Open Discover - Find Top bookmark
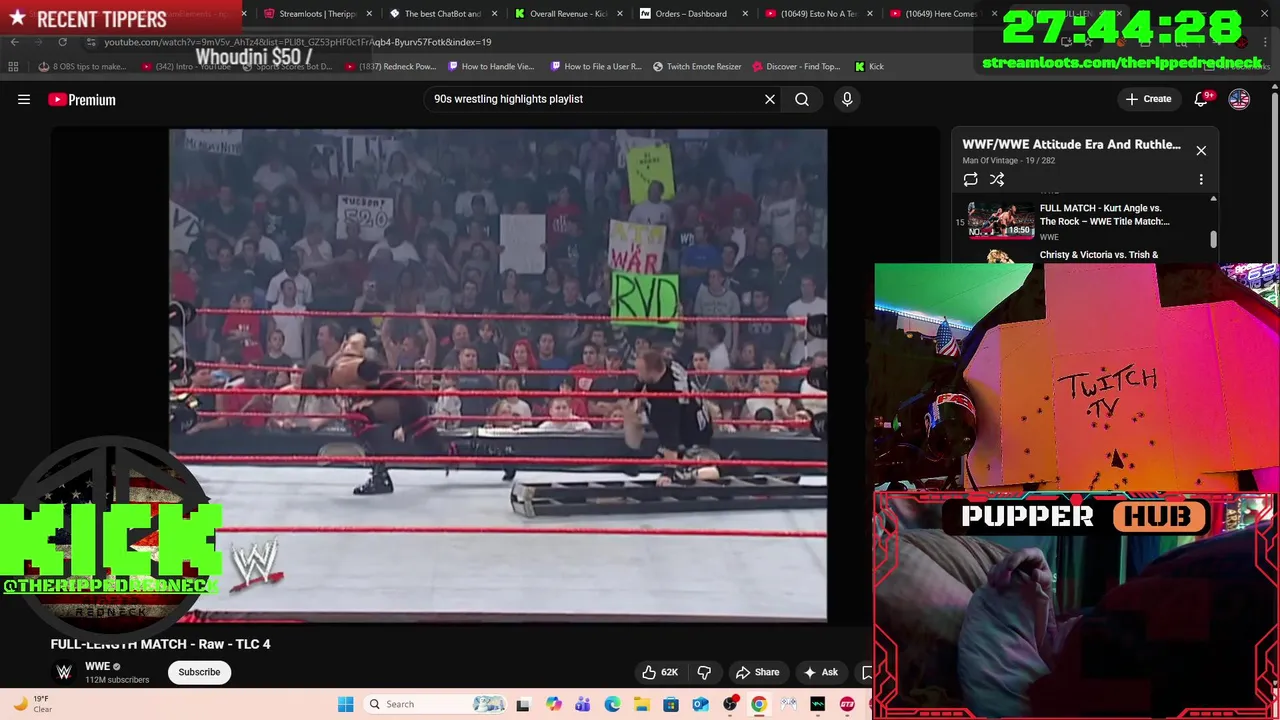Image resolution: width=1280 pixels, height=720 pixels. (796, 66)
